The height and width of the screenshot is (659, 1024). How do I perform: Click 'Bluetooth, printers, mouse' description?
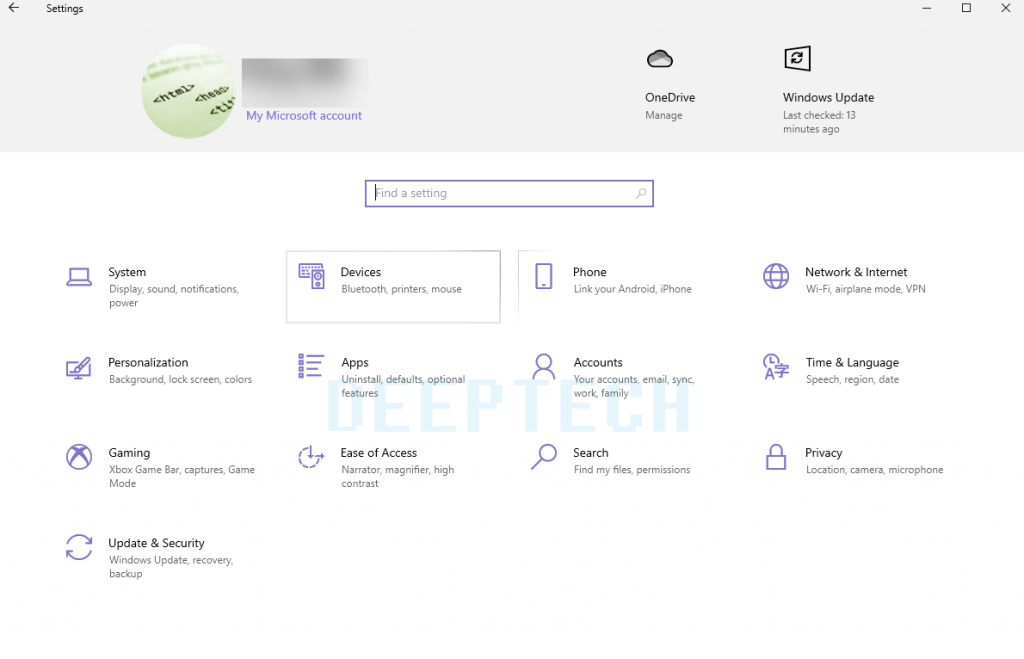pos(402,289)
